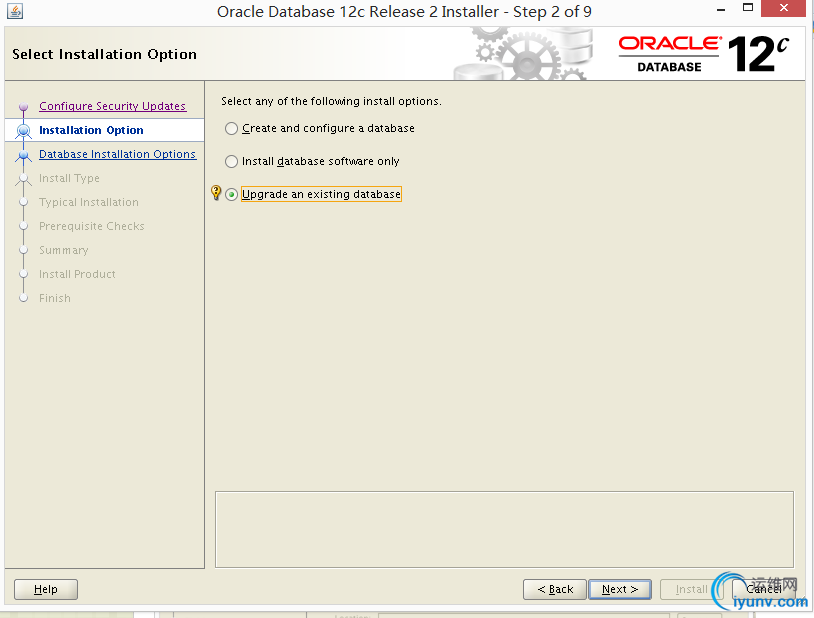
Task: Click the Installation Option step in sidebar
Action: tap(91, 130)
